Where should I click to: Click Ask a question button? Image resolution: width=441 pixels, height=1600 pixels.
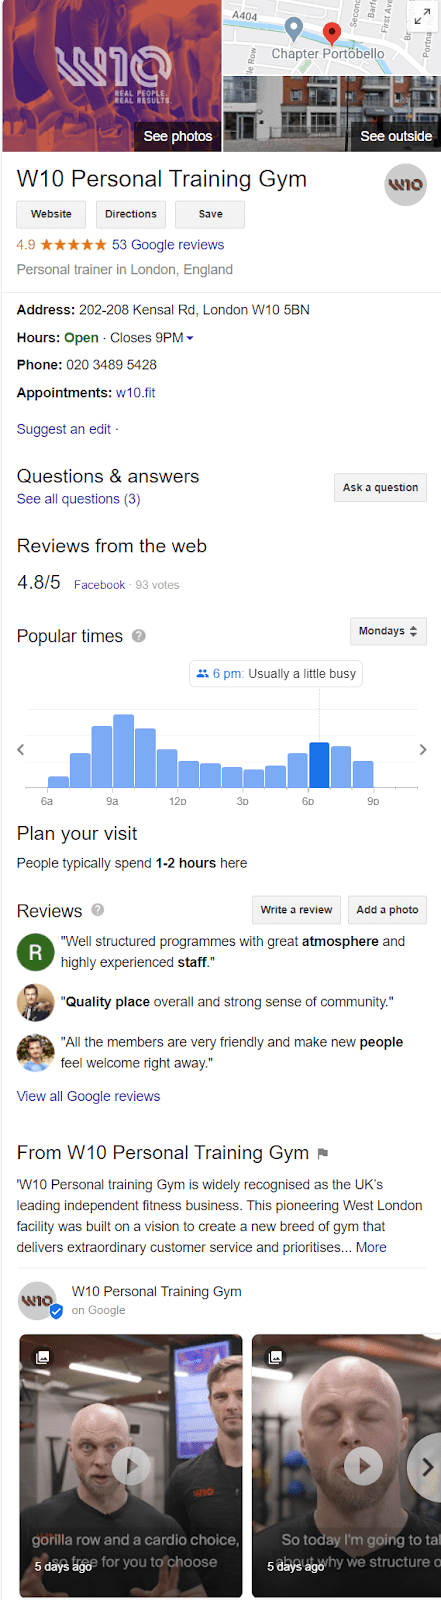tap(380, 487)
